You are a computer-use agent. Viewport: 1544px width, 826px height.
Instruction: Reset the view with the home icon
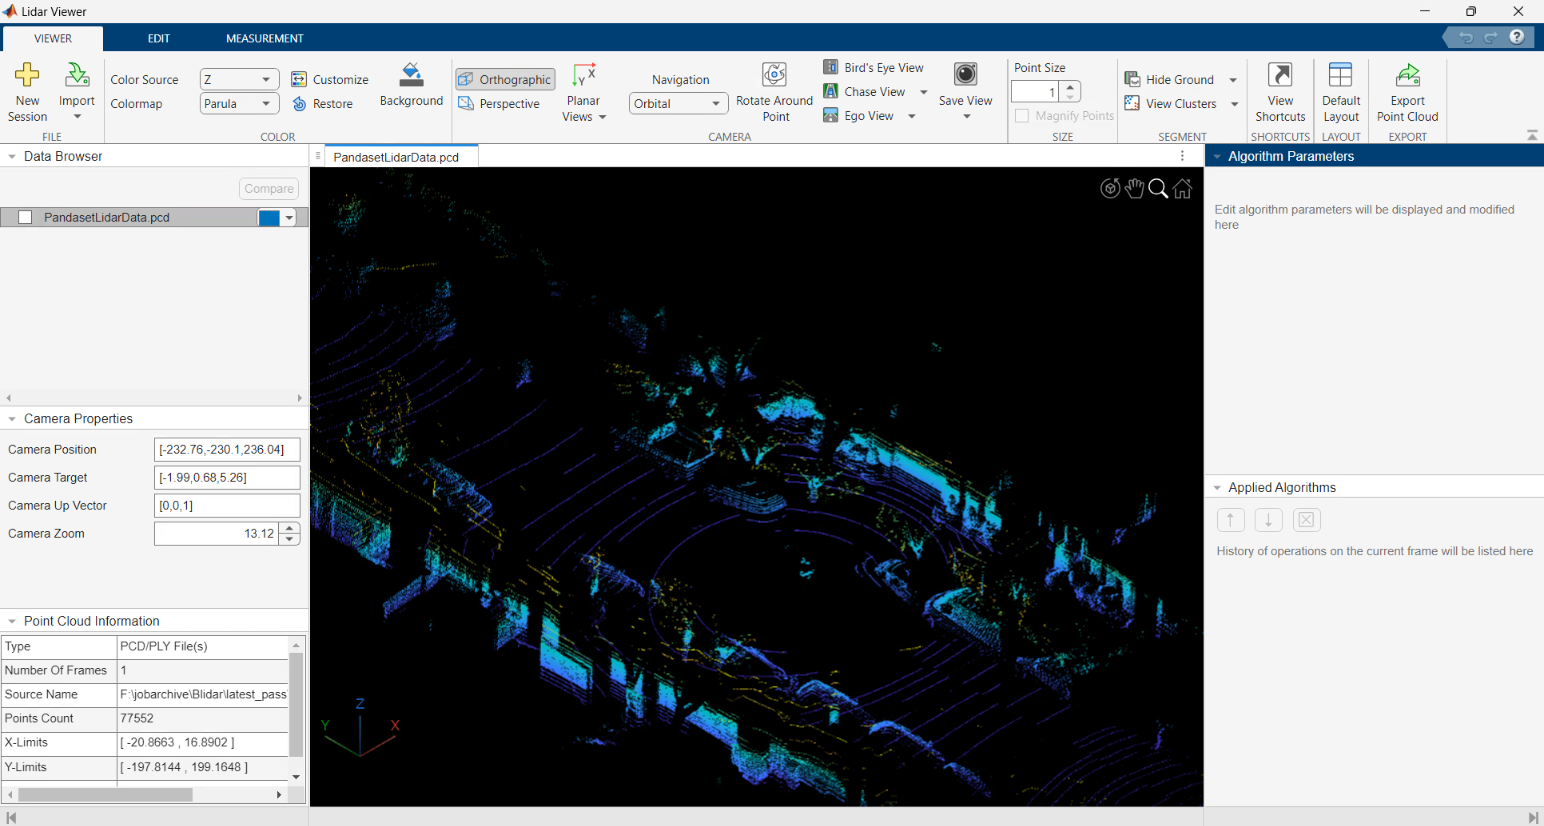coord(1182,188)
